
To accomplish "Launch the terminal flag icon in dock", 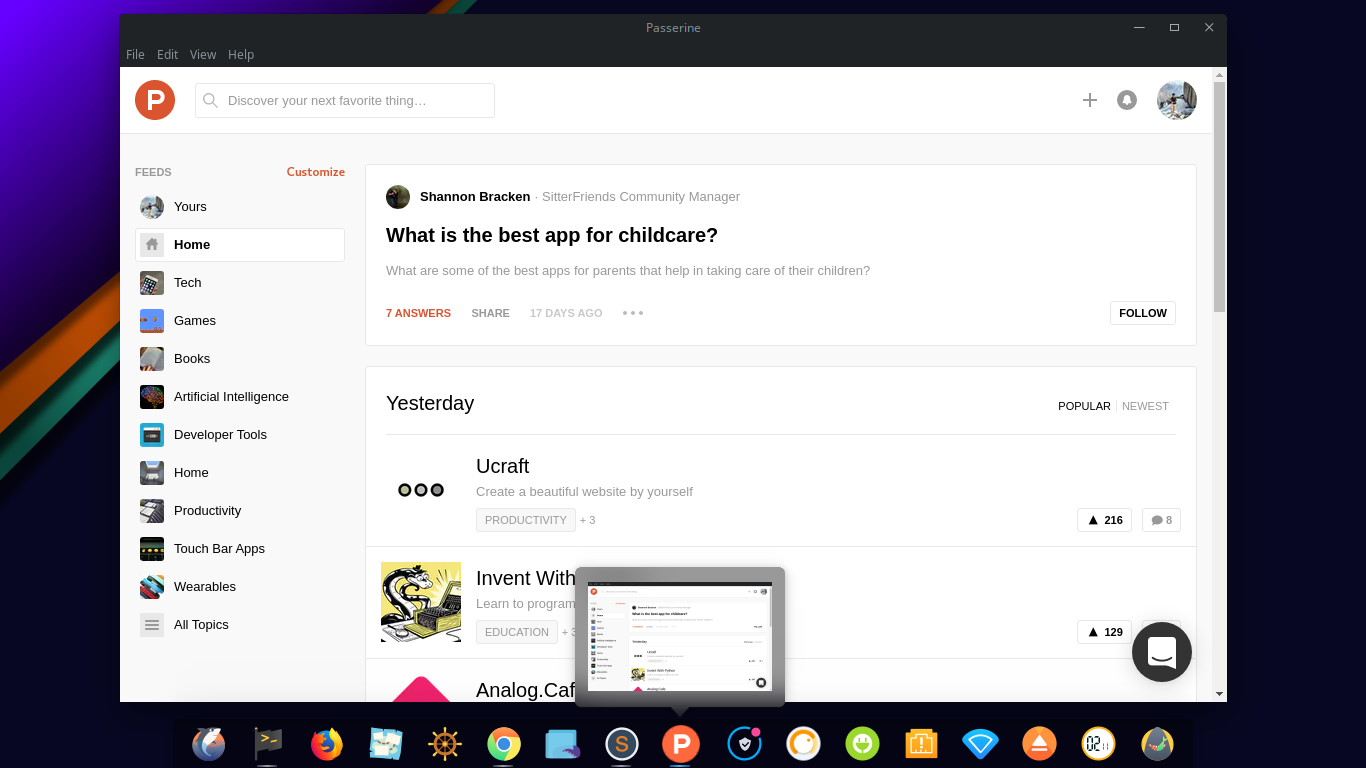I will pos(268,744).
